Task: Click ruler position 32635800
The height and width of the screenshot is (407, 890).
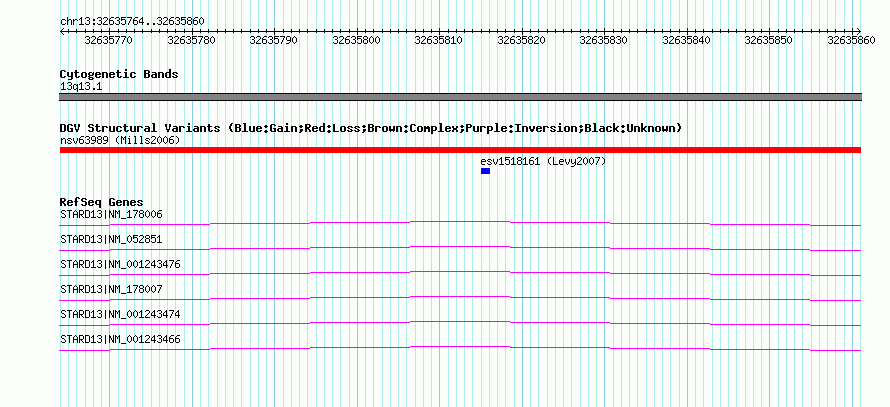Action: click(x=356, y=40)
